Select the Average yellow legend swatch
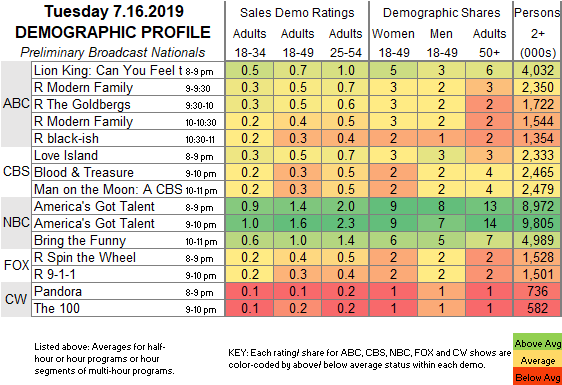 point(537,361)
